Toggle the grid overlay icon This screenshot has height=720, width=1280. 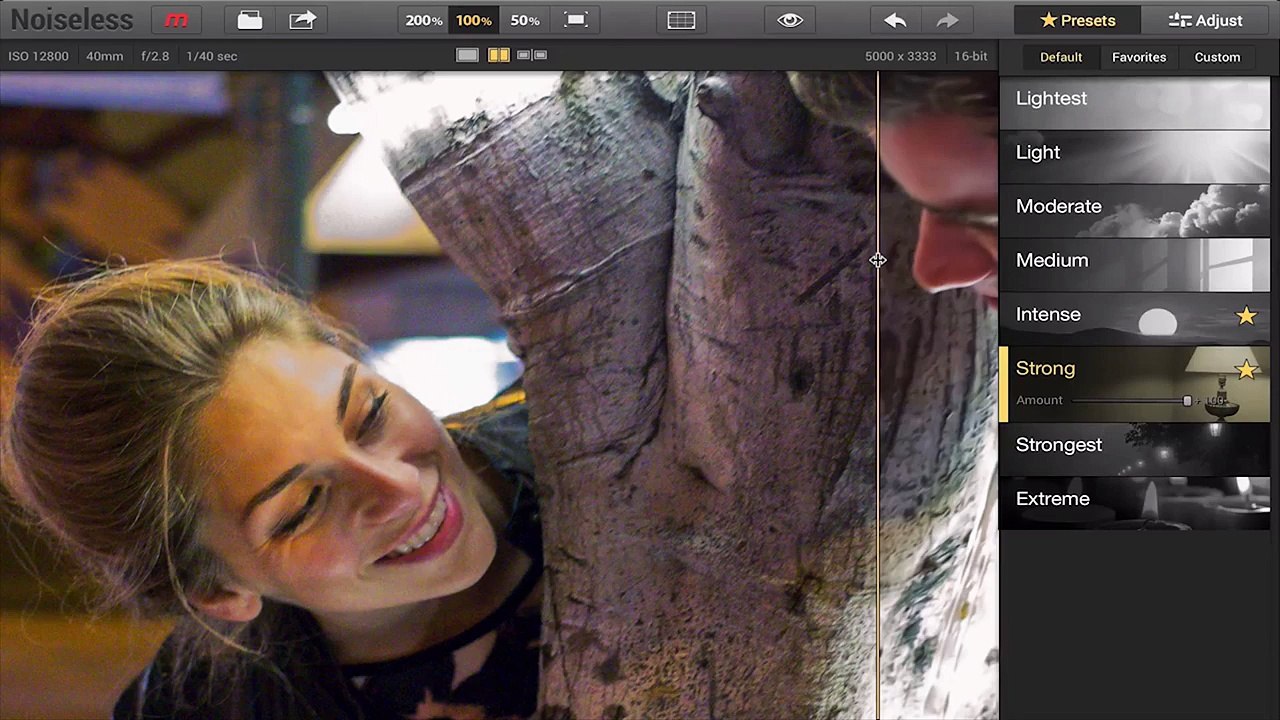(681, 20)
